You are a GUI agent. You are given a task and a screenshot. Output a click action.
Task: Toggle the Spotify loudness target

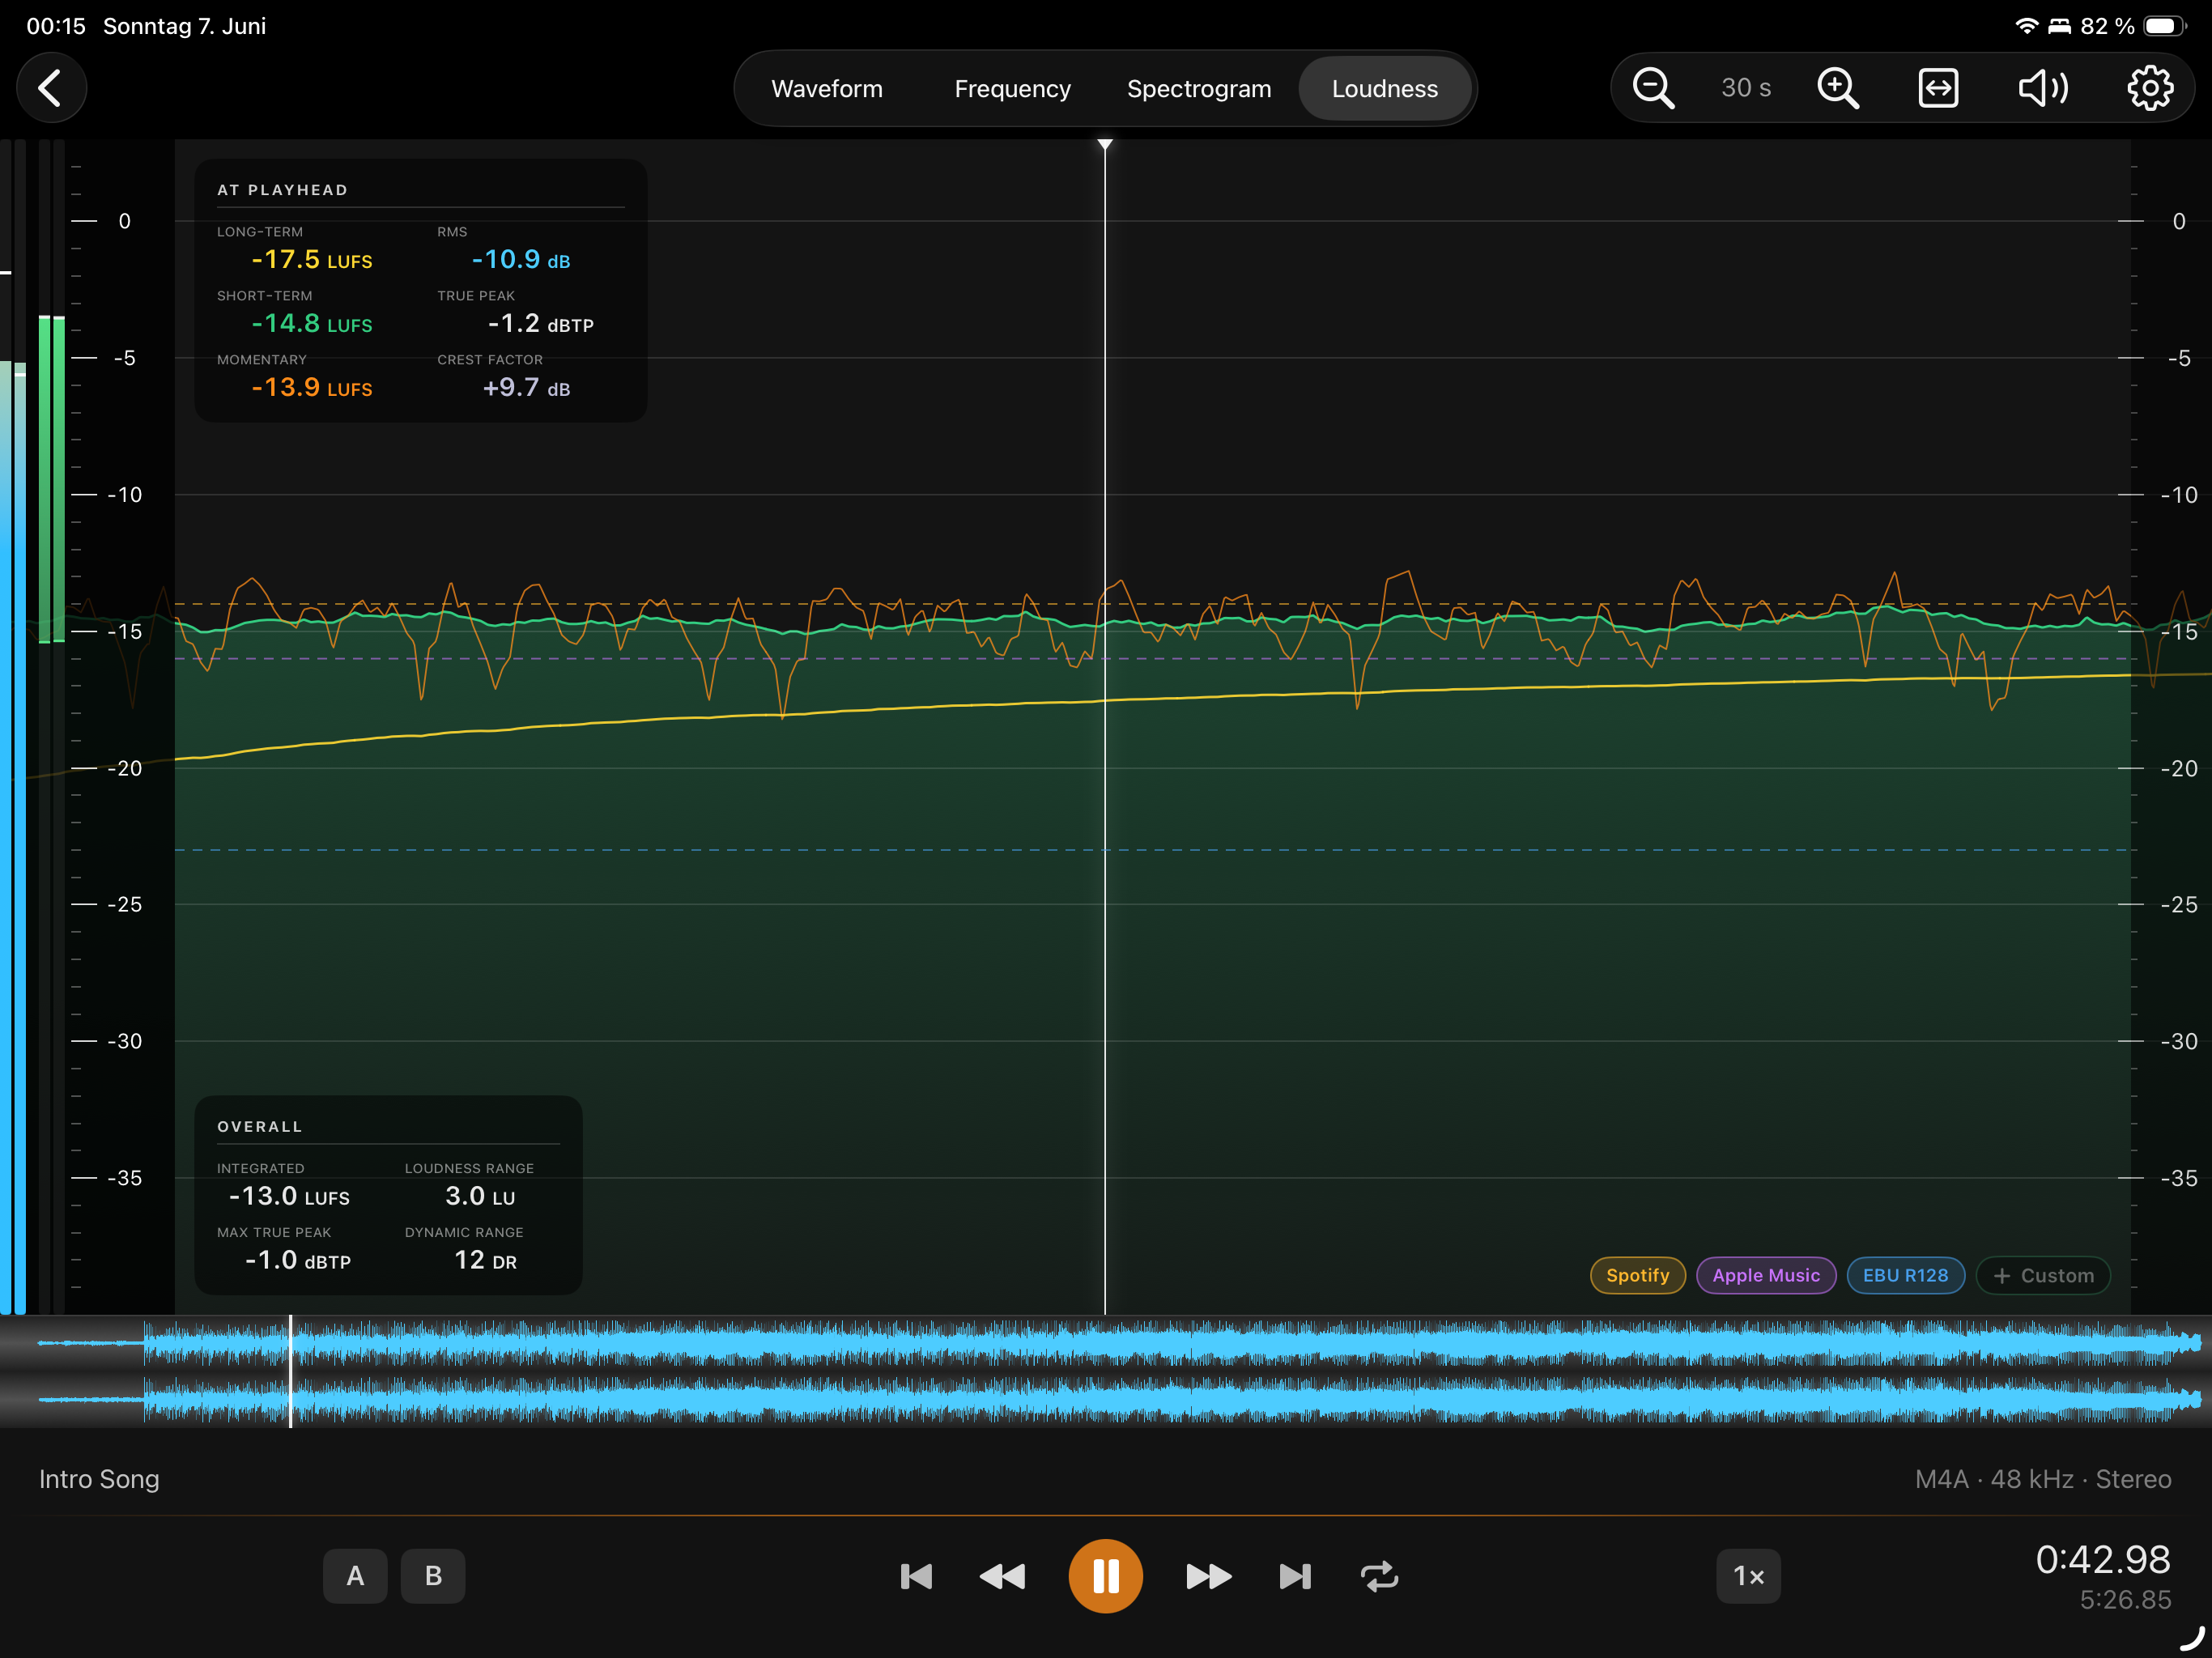coord(1637,1275)
